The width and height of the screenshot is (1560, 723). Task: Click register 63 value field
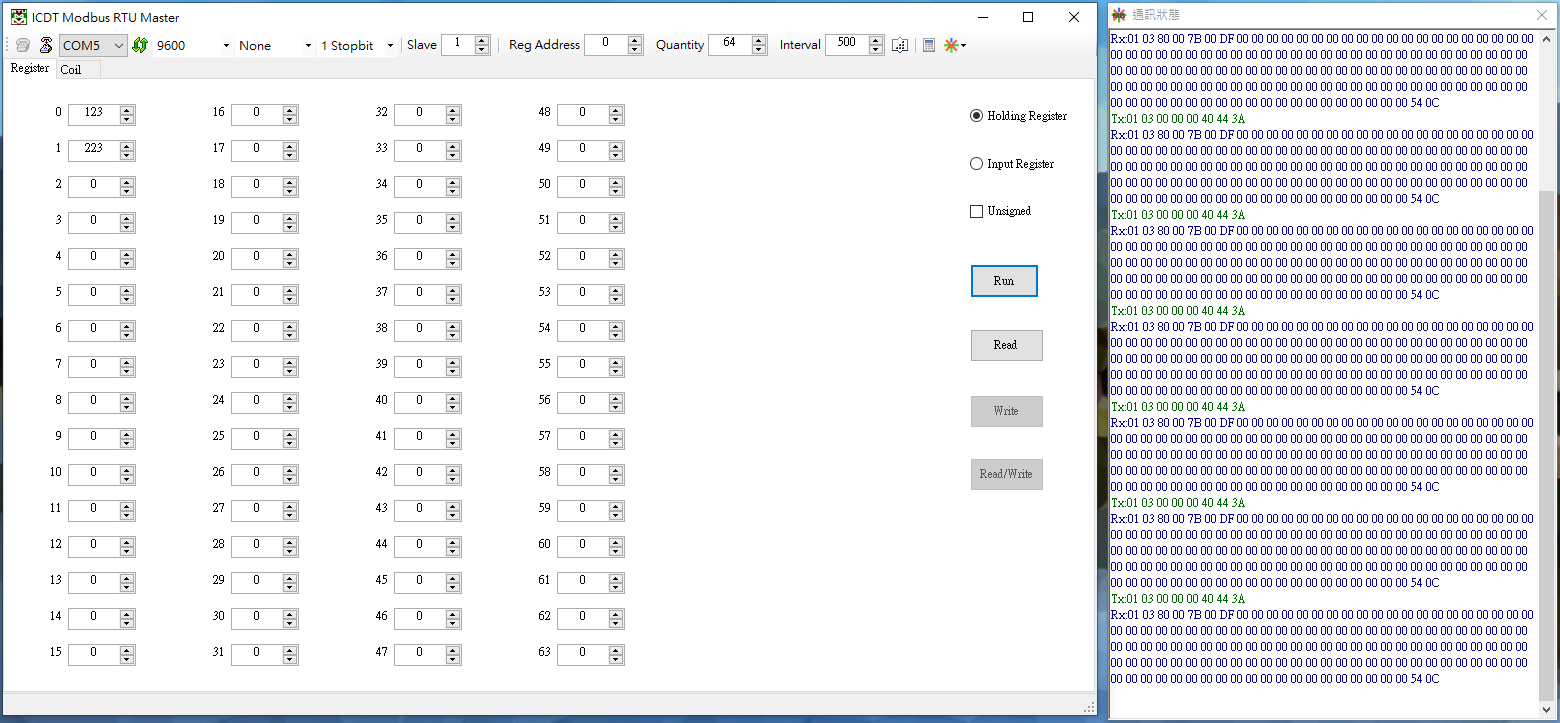[583, 653]
